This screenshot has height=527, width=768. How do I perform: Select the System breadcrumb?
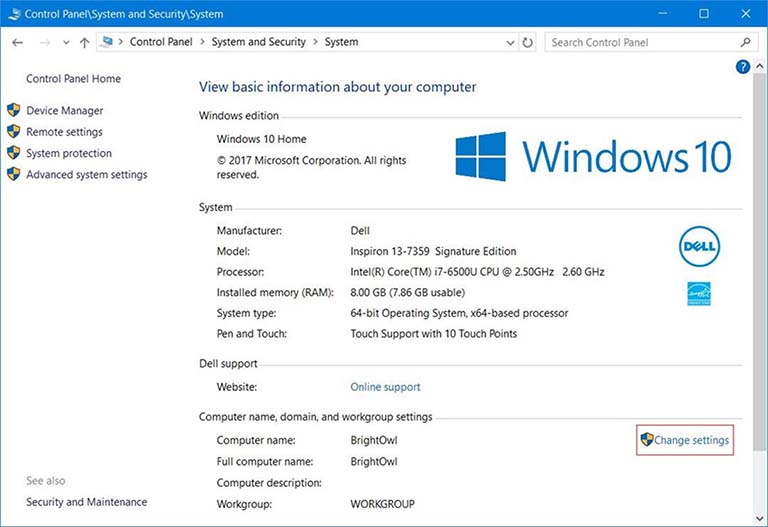tap(341, 42)
